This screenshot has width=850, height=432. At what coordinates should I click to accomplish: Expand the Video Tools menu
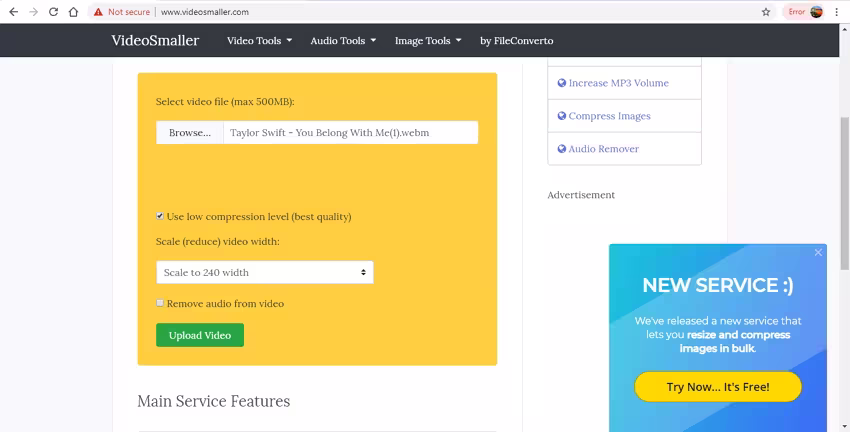259,41
